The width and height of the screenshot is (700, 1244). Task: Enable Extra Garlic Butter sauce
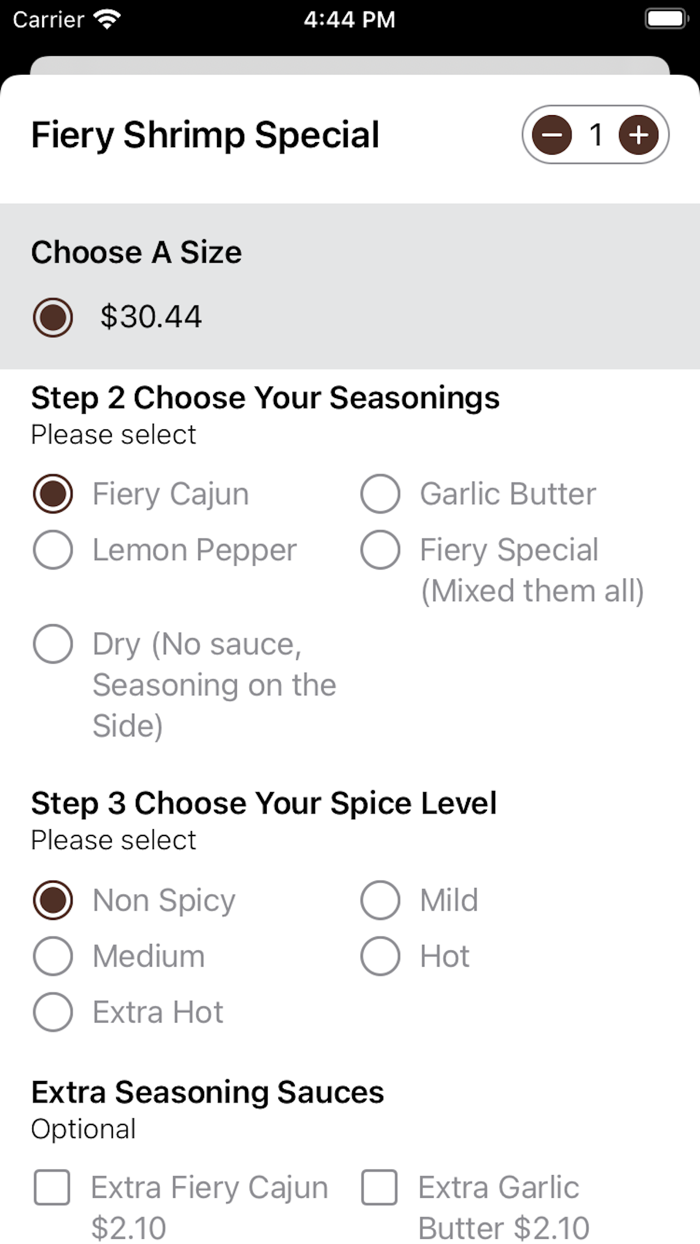click(380, 1188)
